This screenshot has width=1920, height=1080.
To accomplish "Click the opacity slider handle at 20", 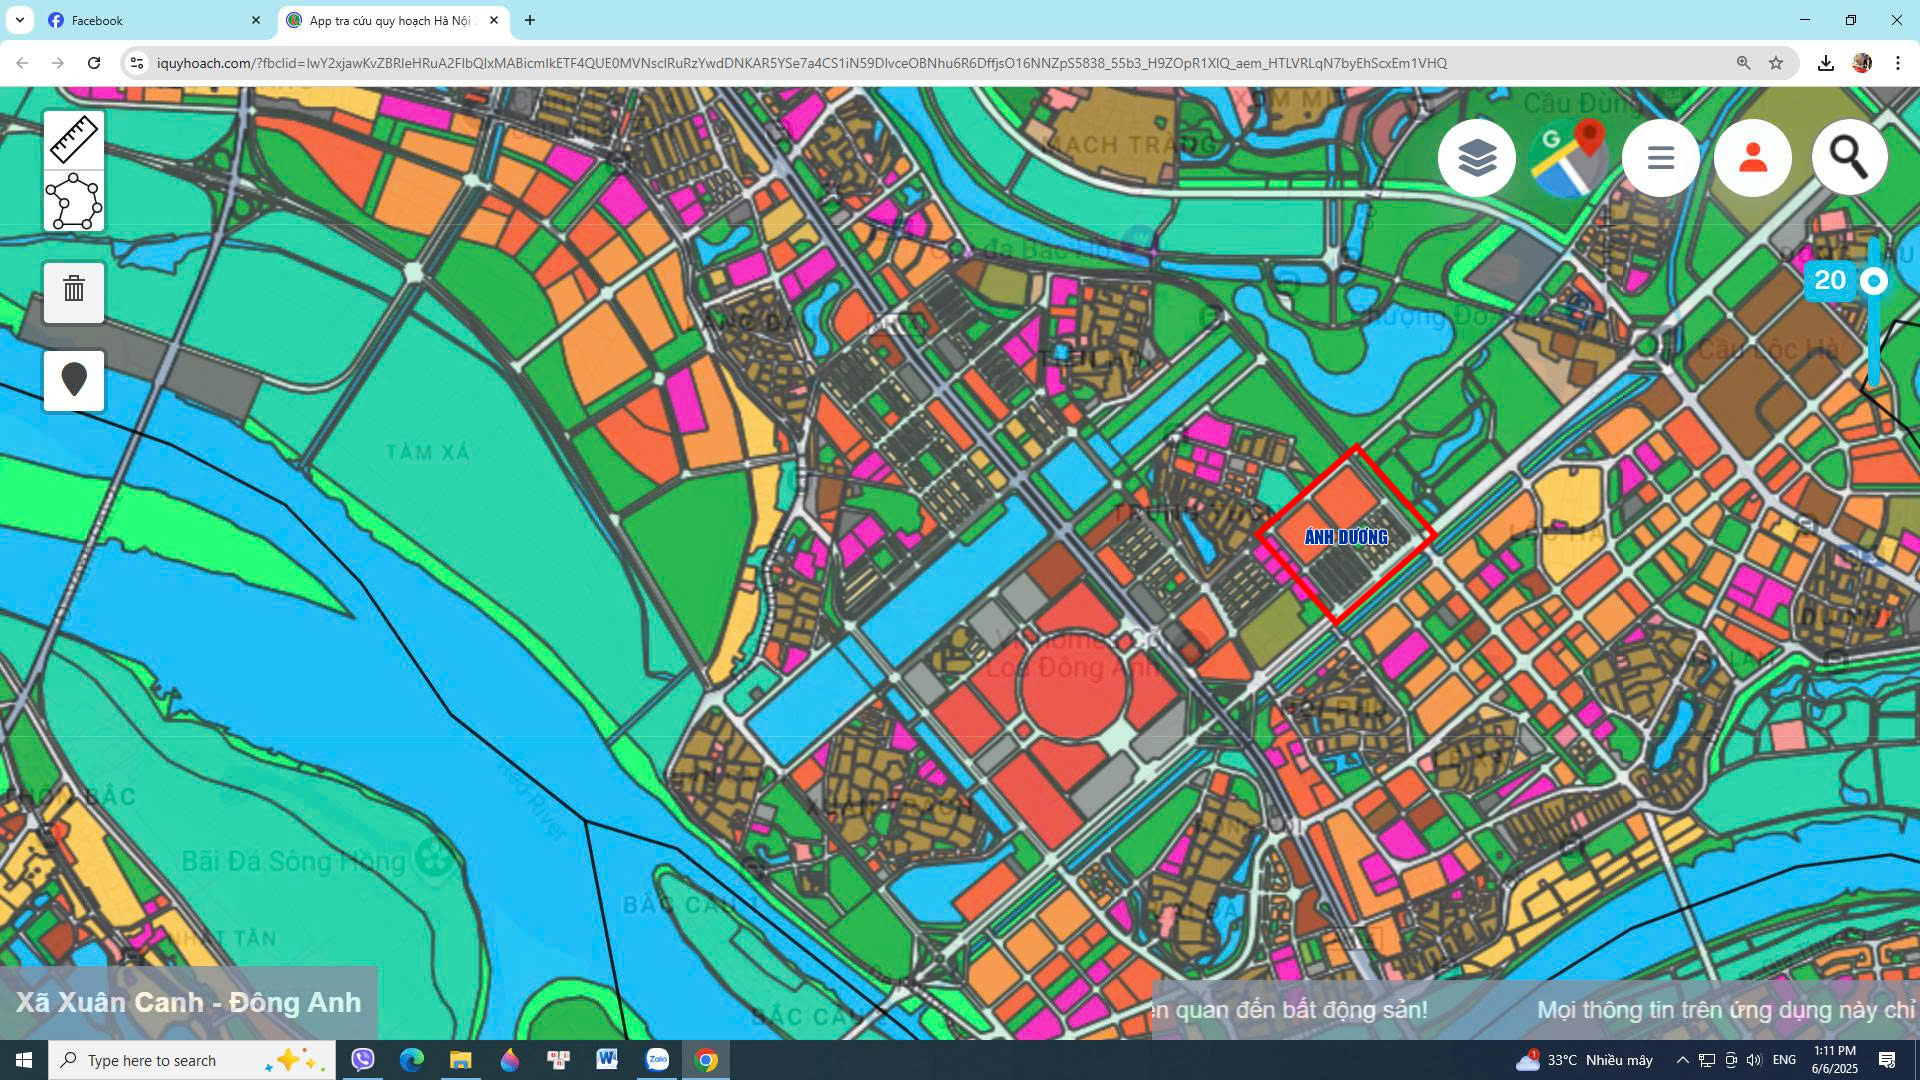I will click(x=1874, y=281).
